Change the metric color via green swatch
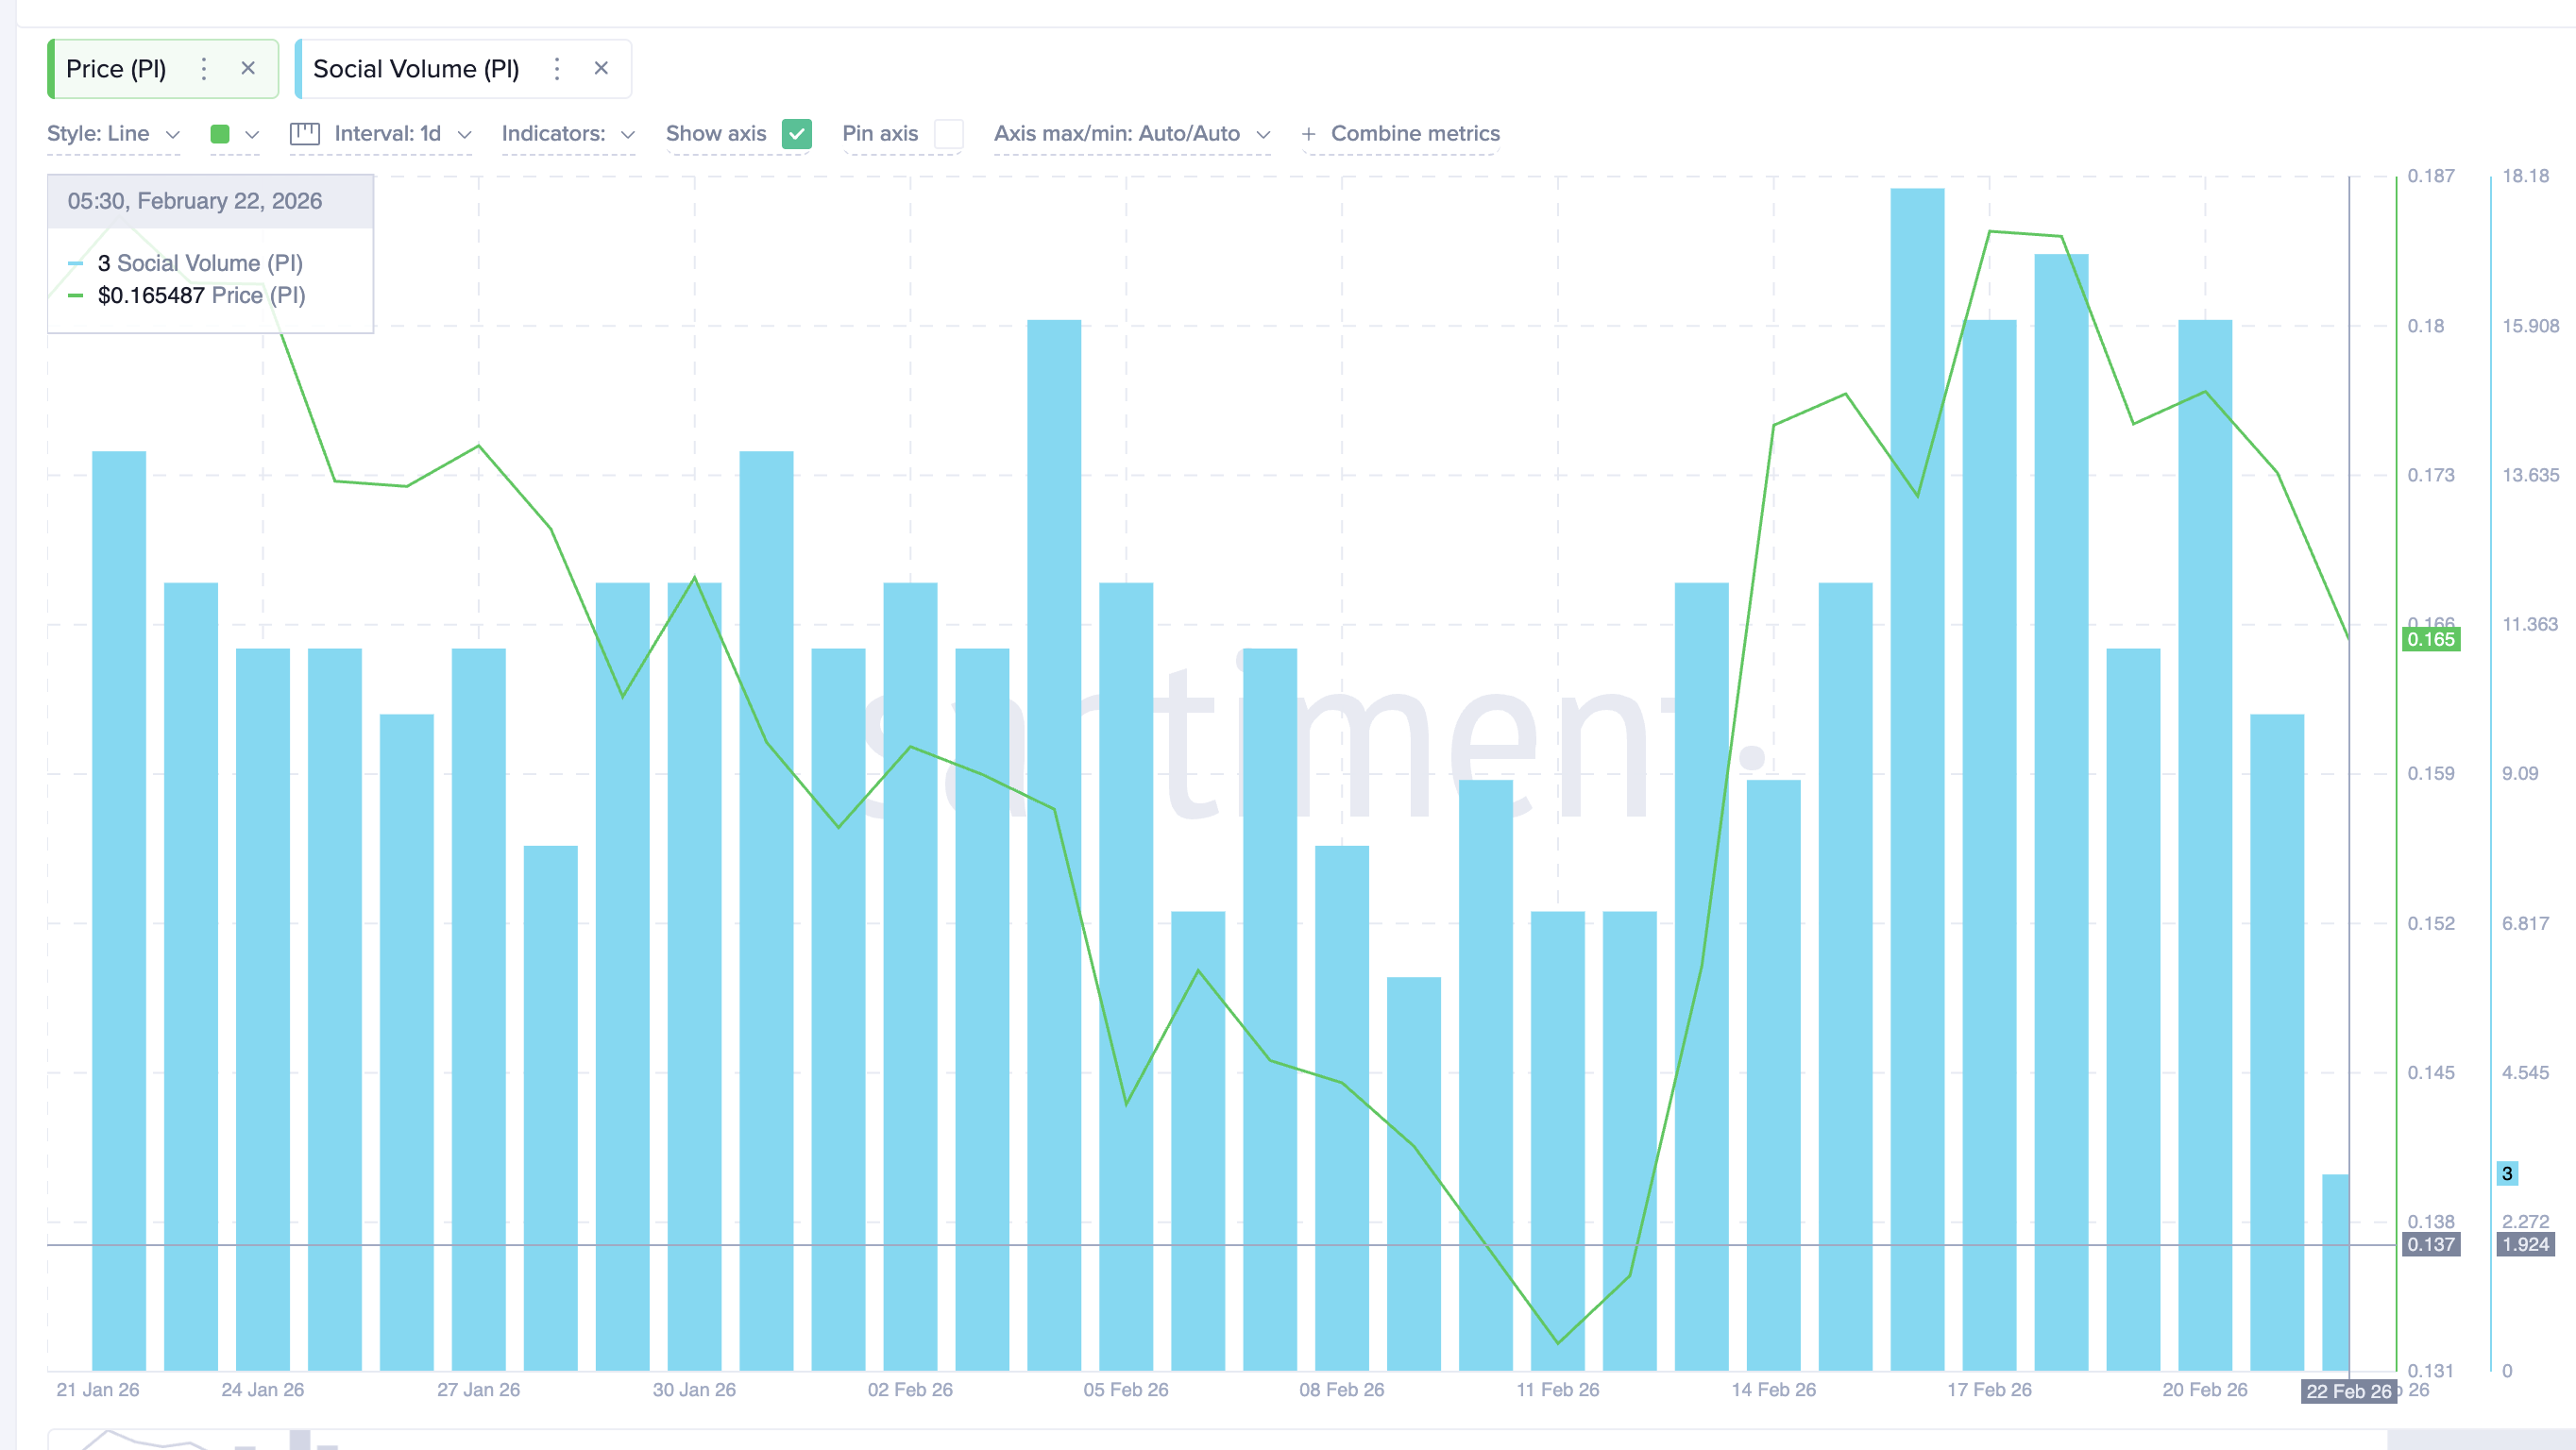 point(222,133)
